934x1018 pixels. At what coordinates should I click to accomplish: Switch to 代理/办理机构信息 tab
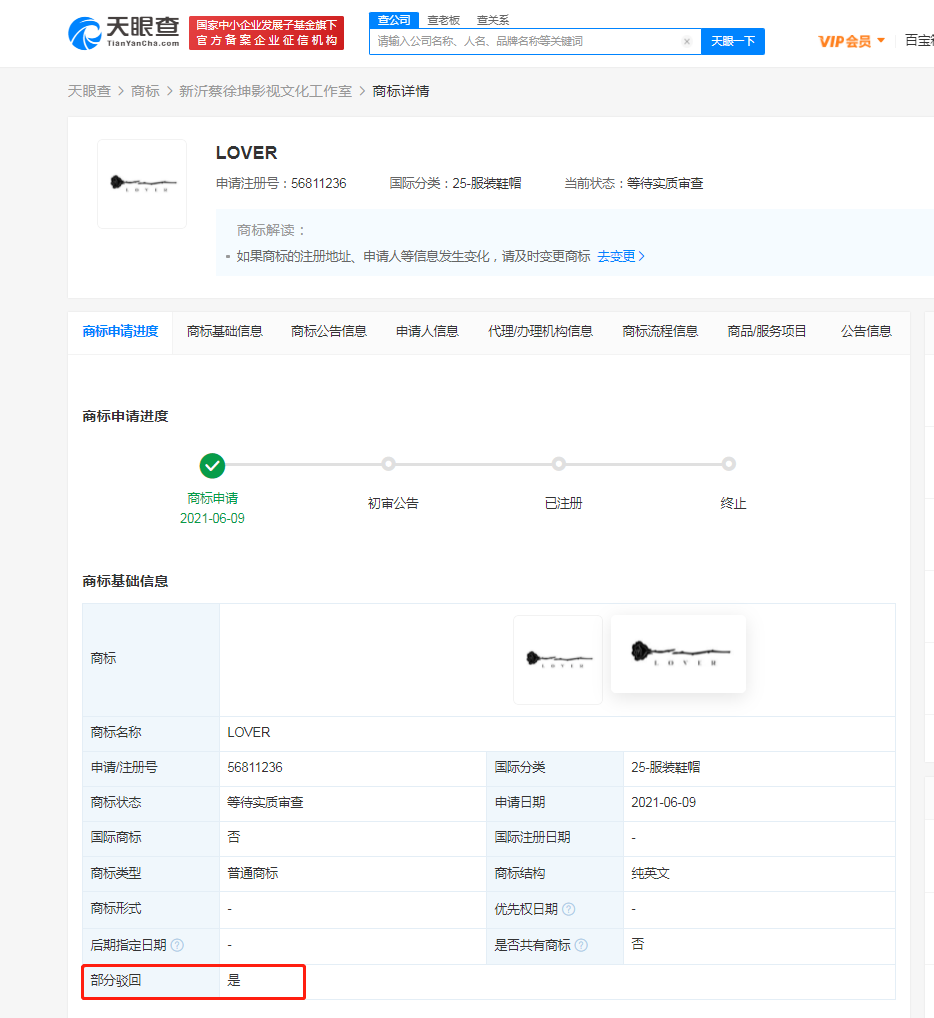pos(540,332)
